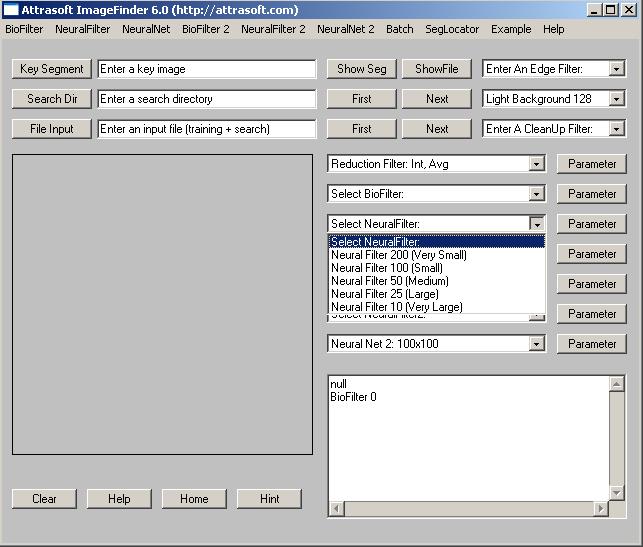Expand the Light Background 128 dropdown
Screen dimensions: 643x547
(616, 99)
